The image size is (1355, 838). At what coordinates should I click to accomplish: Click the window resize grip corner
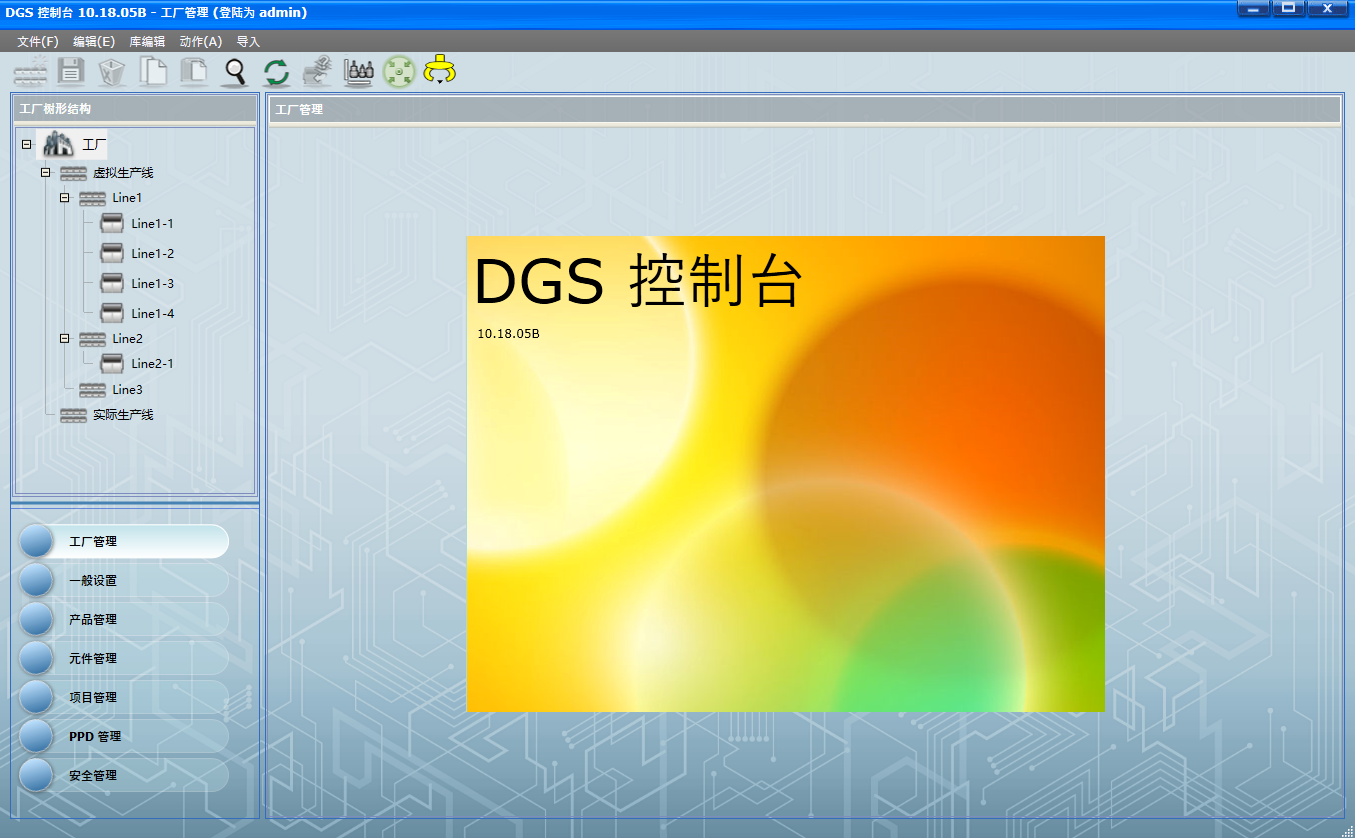point(1346,830)
